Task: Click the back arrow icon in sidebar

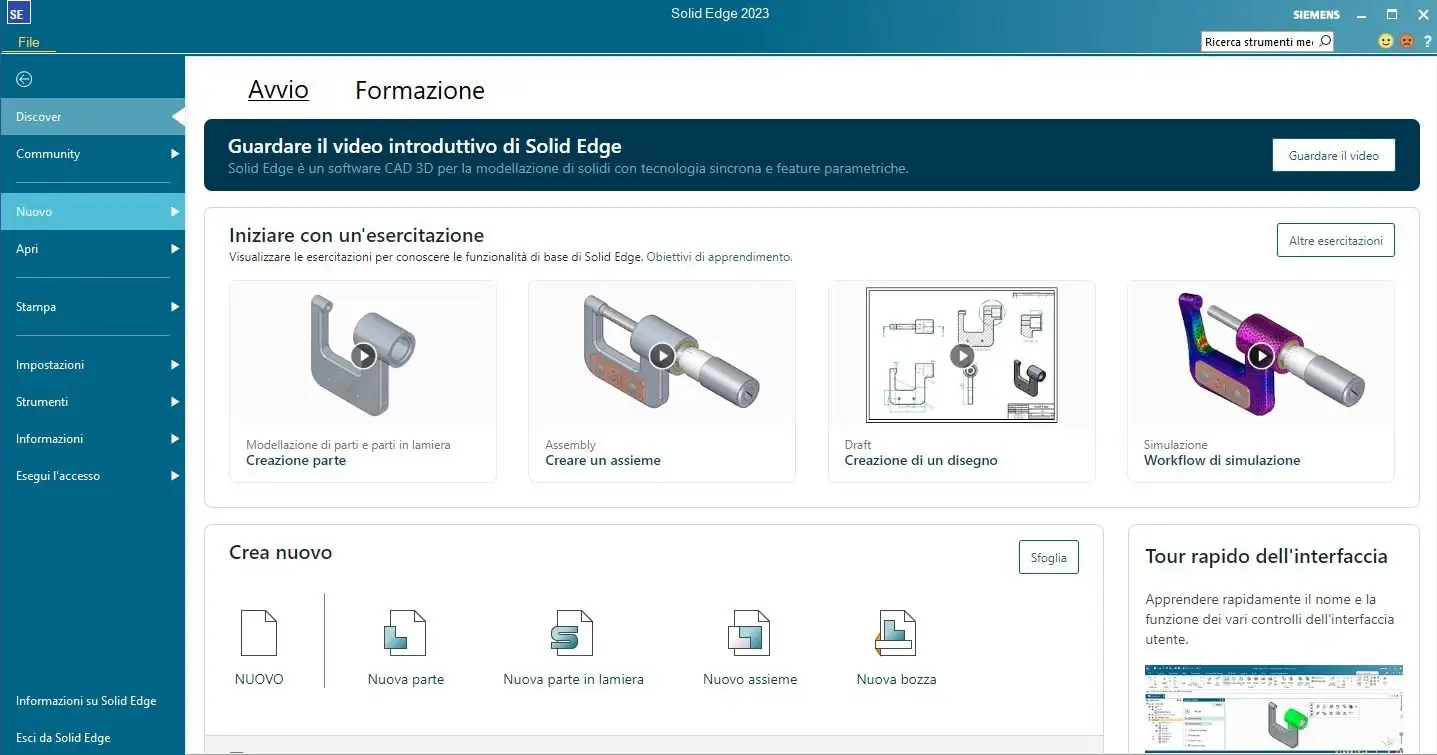Action: 24,80
